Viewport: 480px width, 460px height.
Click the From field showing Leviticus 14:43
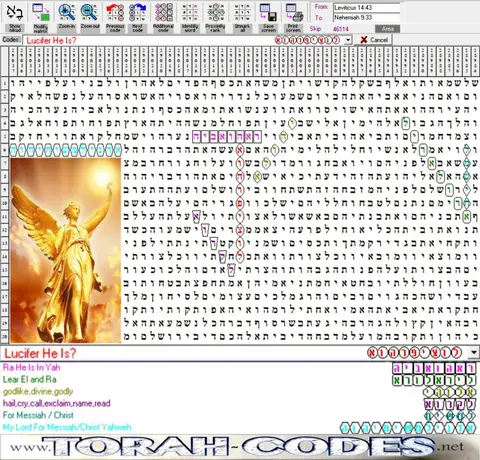pos(367,8)
